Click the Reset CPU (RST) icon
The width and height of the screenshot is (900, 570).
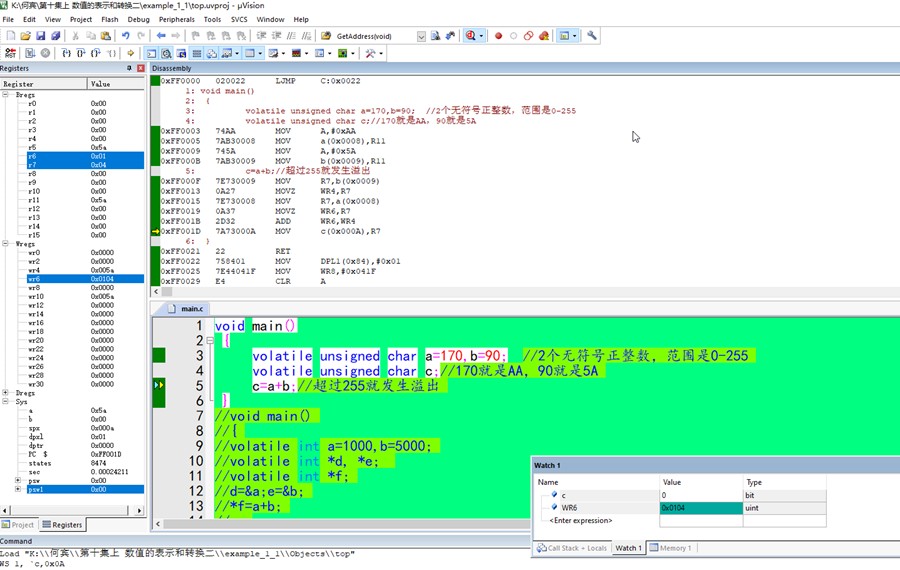pos(10,53)
